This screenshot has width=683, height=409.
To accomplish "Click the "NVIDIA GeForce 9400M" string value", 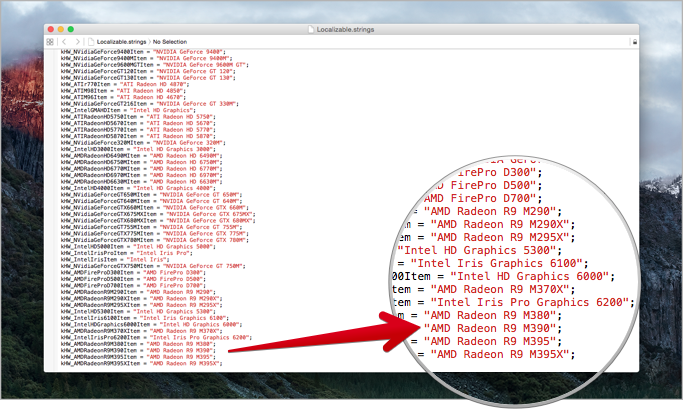I will (x=192, y=58).
